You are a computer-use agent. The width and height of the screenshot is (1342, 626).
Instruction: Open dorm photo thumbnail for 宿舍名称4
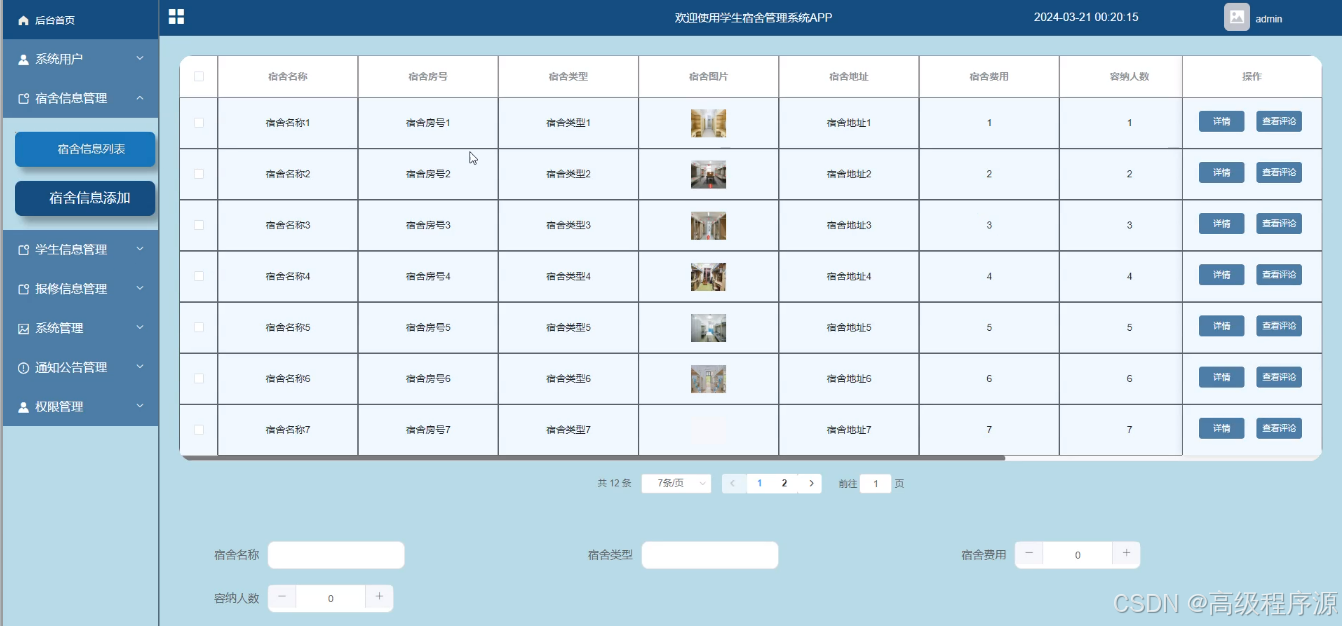pyautogui.click(x=708, y=276)
